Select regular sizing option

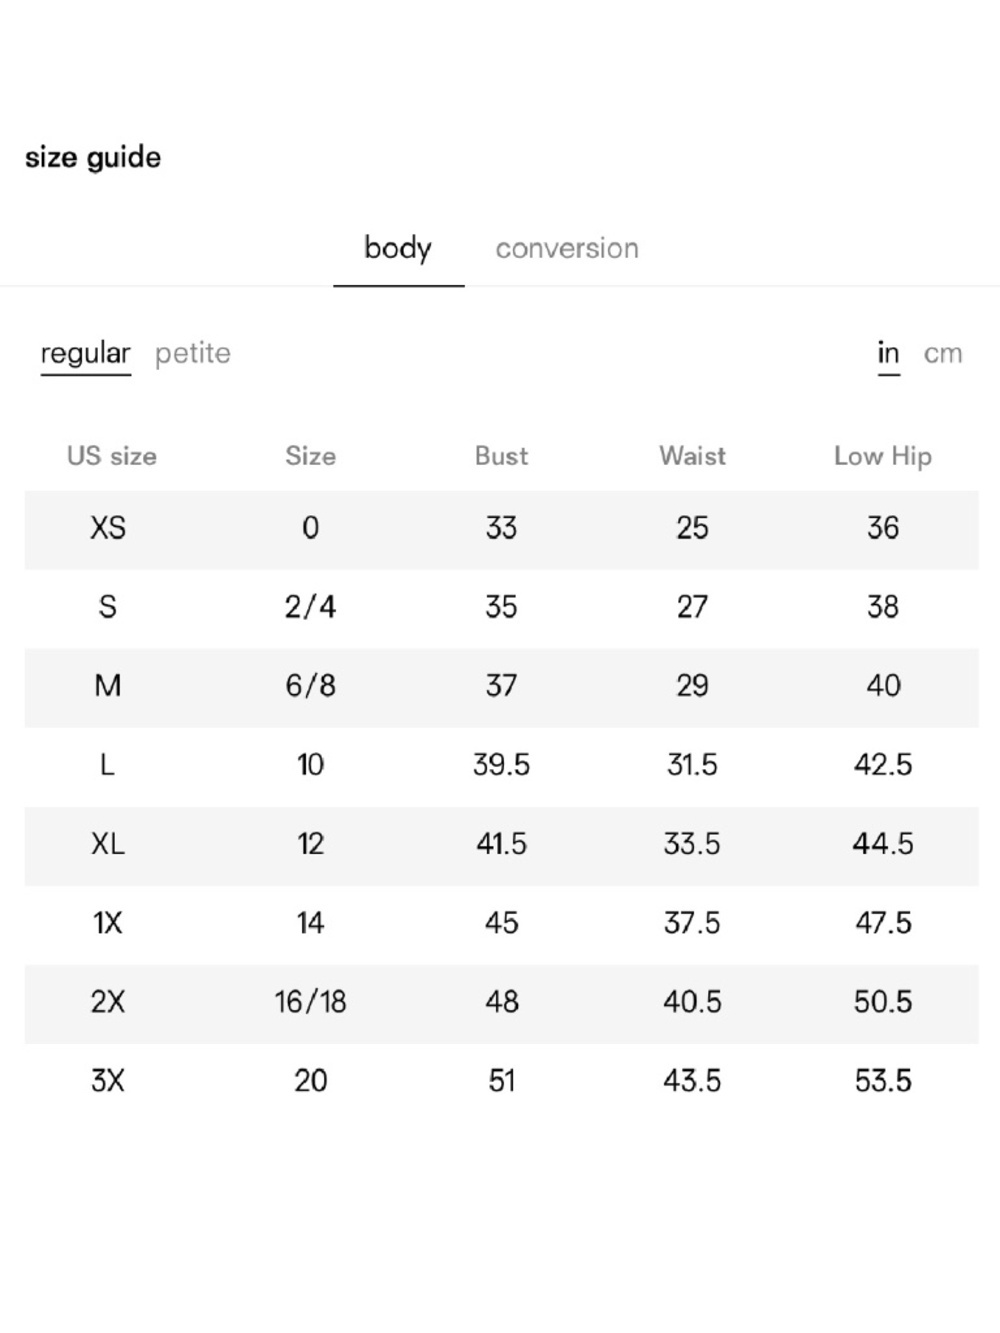coord(85,353)
